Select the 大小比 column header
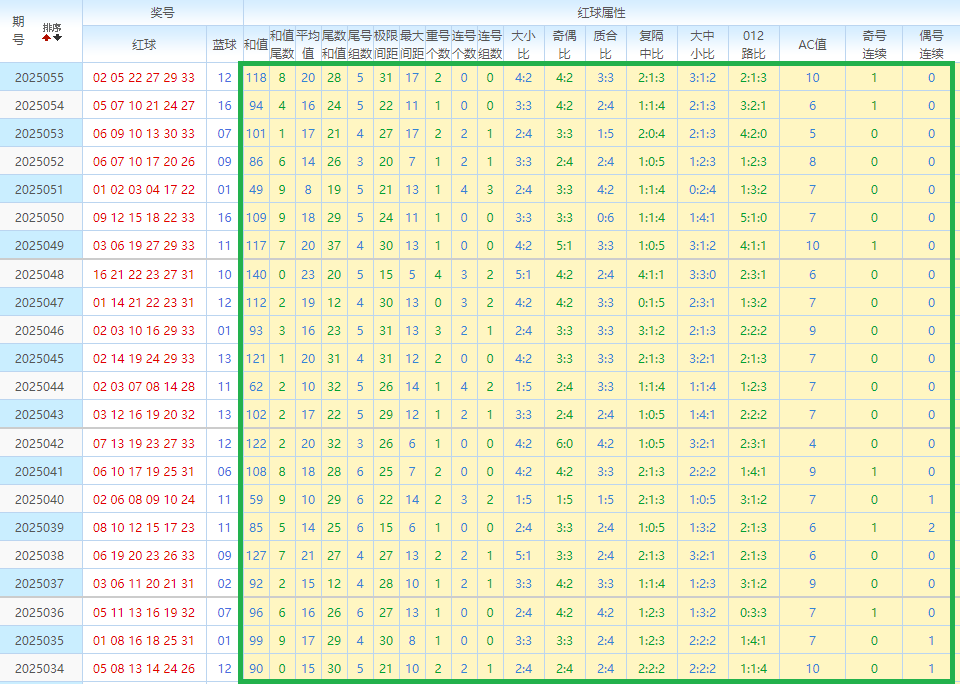Image resolution: width=960 pixels, height=684 pixels. pyautogui.click(x=523, y=44)
